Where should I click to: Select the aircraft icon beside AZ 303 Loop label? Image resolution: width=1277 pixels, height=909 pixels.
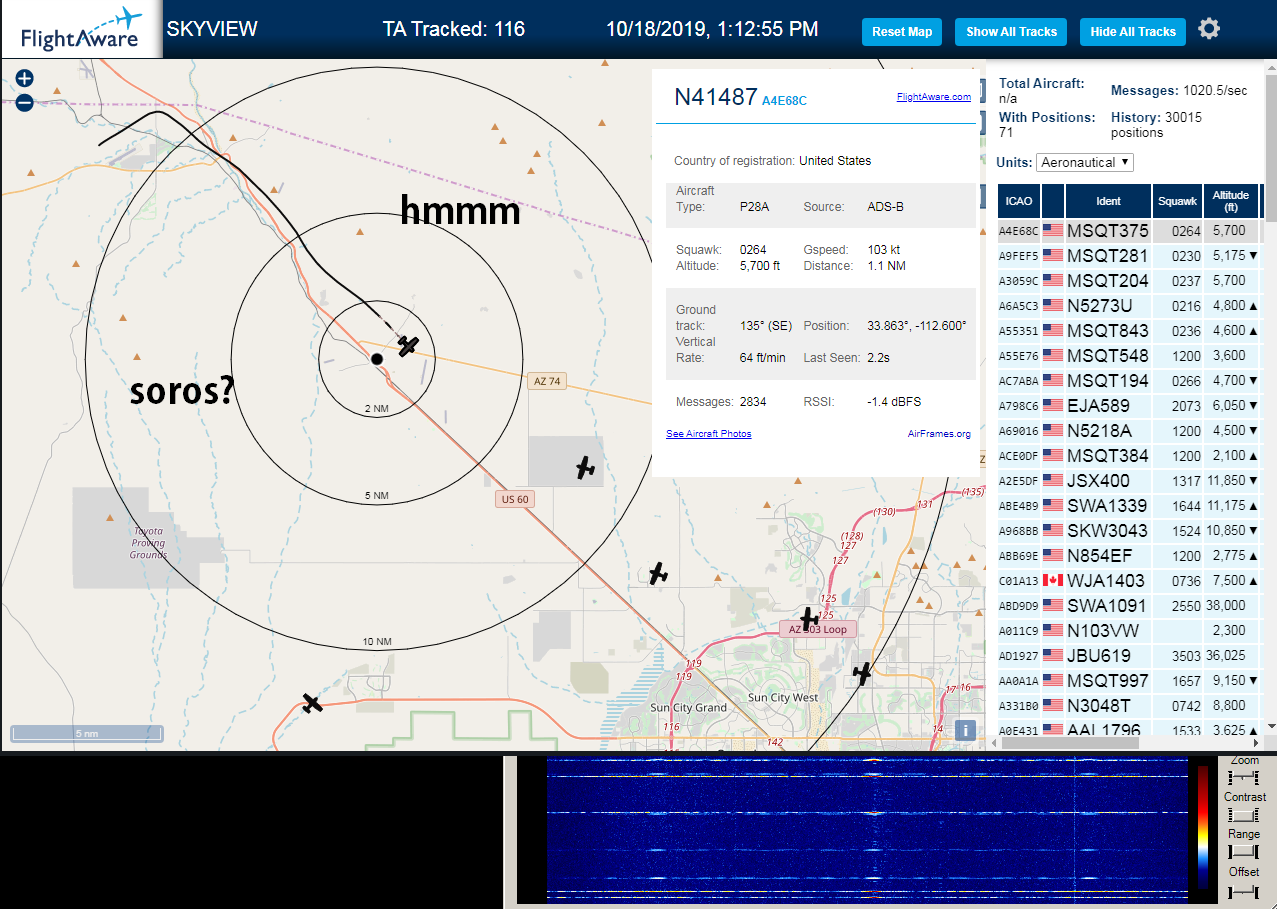pyautogui.click(x=809, y=619)
